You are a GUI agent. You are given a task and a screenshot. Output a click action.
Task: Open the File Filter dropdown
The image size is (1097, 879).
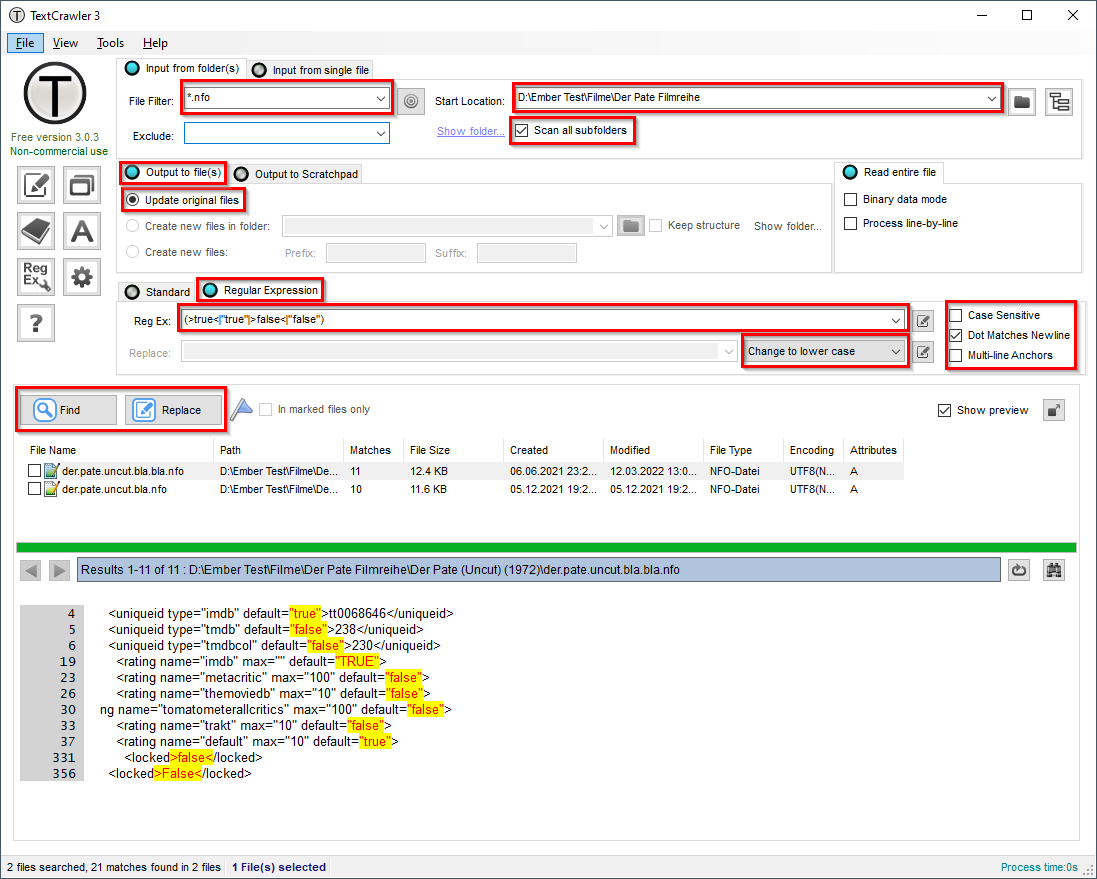381,98
